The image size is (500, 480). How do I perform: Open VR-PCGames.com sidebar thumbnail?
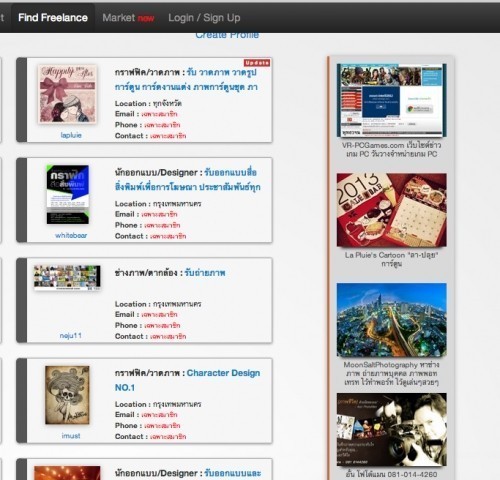(392, 100)
